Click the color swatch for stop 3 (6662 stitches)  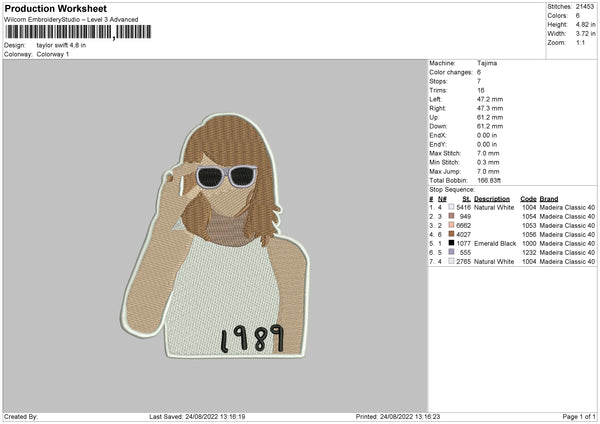pyautogui.click(x=452, y=225)
